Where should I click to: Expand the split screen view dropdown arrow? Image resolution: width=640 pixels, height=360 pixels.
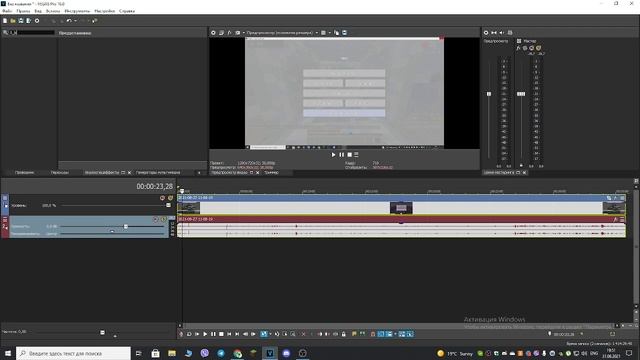[244, 33]
